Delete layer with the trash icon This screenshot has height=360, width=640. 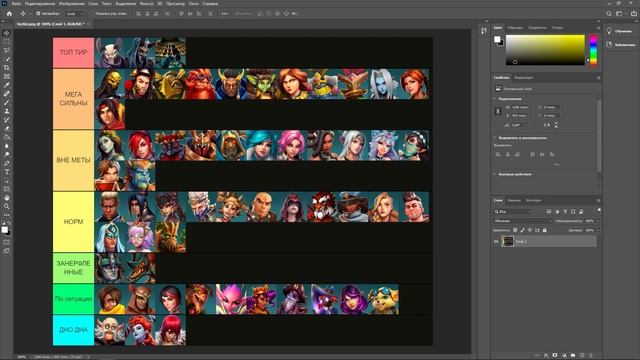[591, 355]
